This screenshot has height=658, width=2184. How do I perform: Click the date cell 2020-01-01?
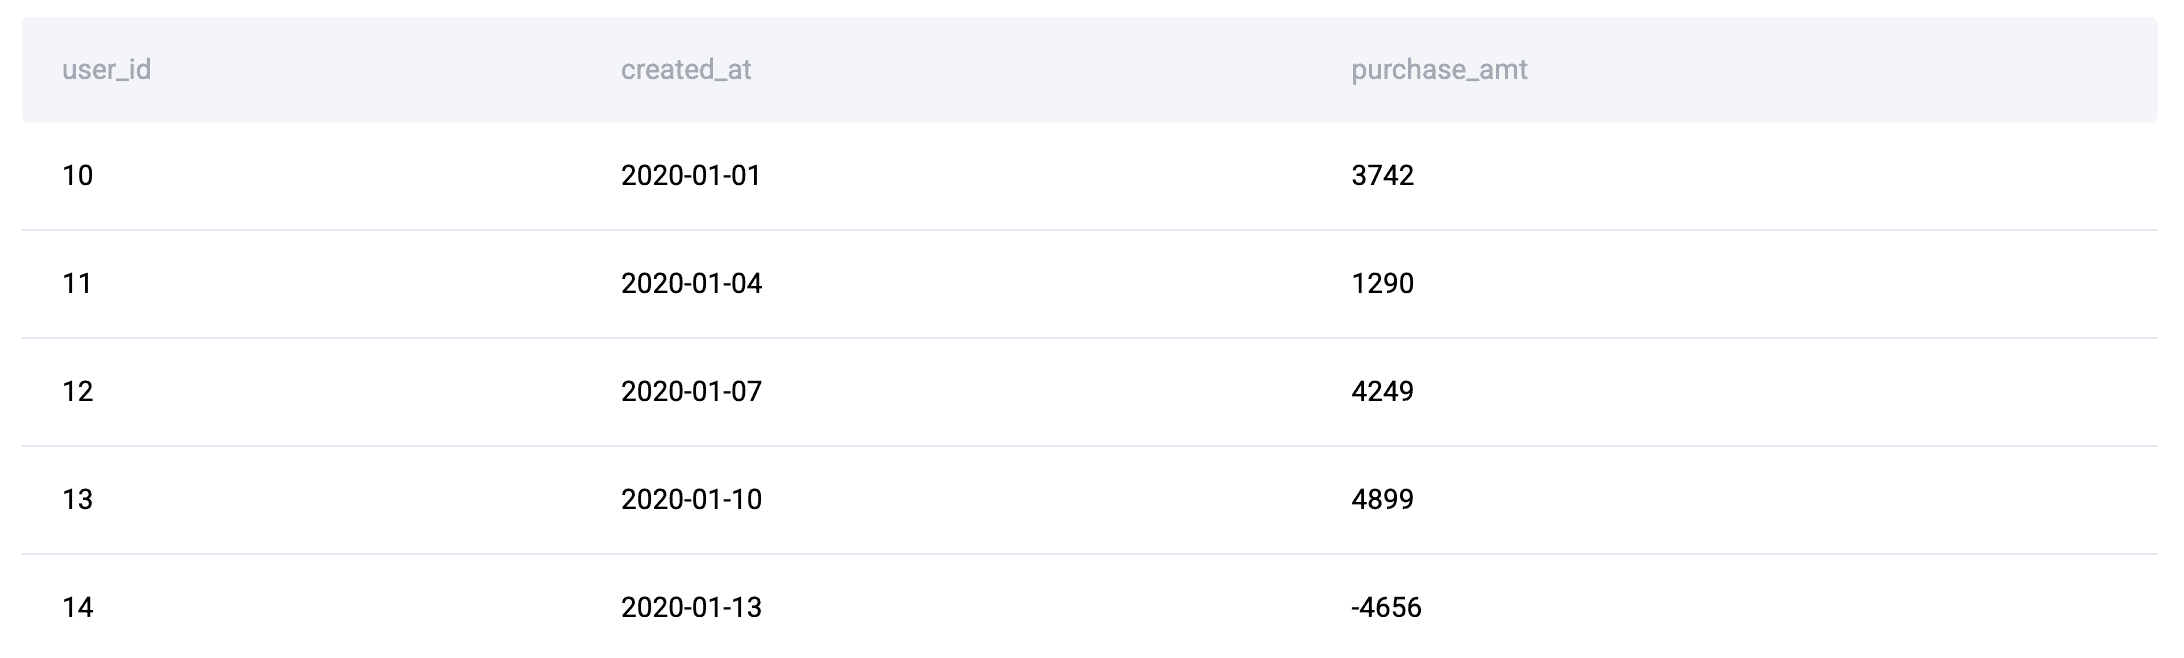tap(691, 176)
